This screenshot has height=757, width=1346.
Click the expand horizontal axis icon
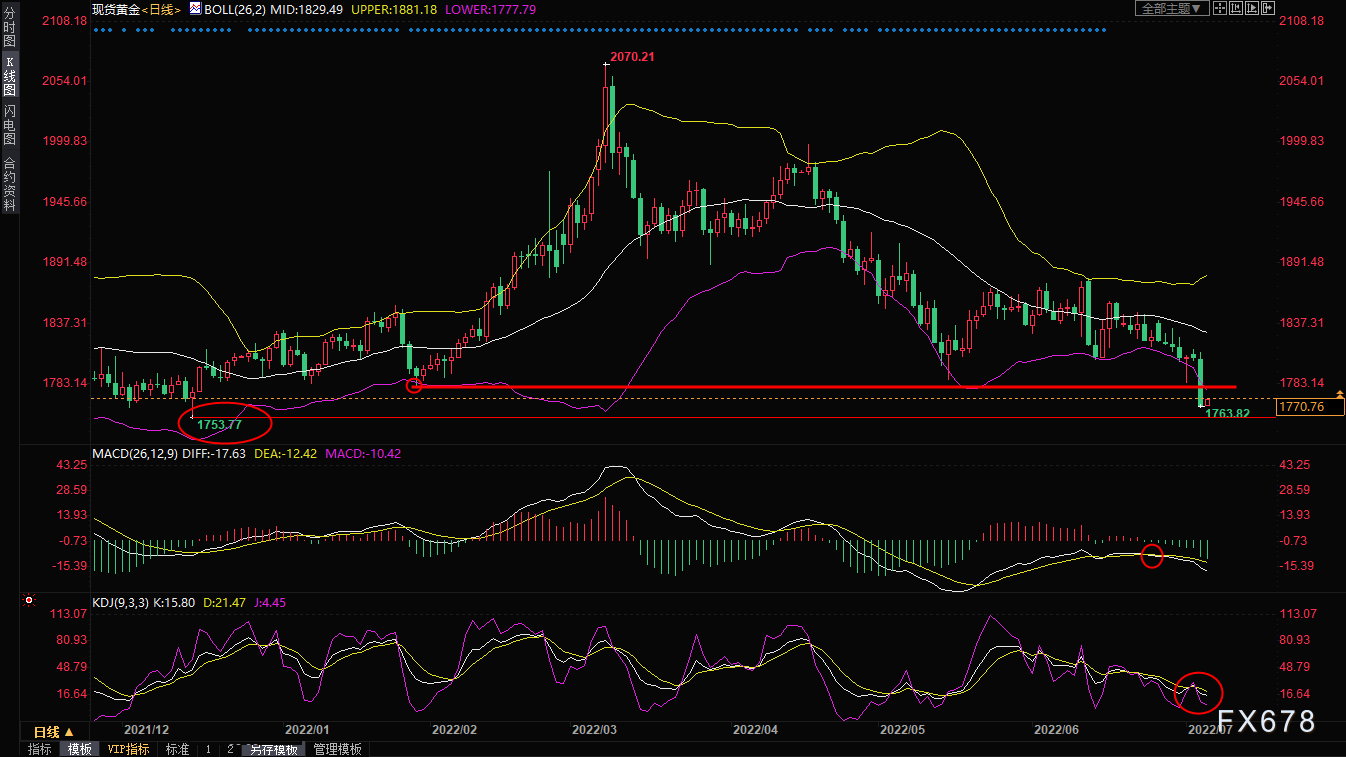coord(1252,8)
